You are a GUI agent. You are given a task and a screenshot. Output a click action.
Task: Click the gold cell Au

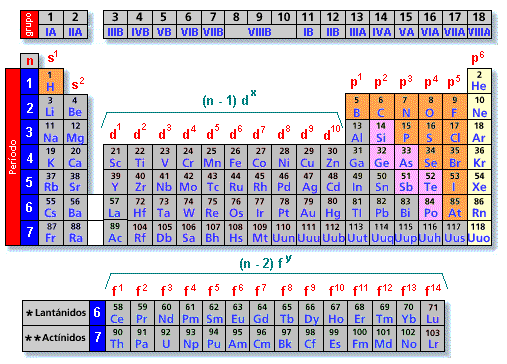coord(308,207)
